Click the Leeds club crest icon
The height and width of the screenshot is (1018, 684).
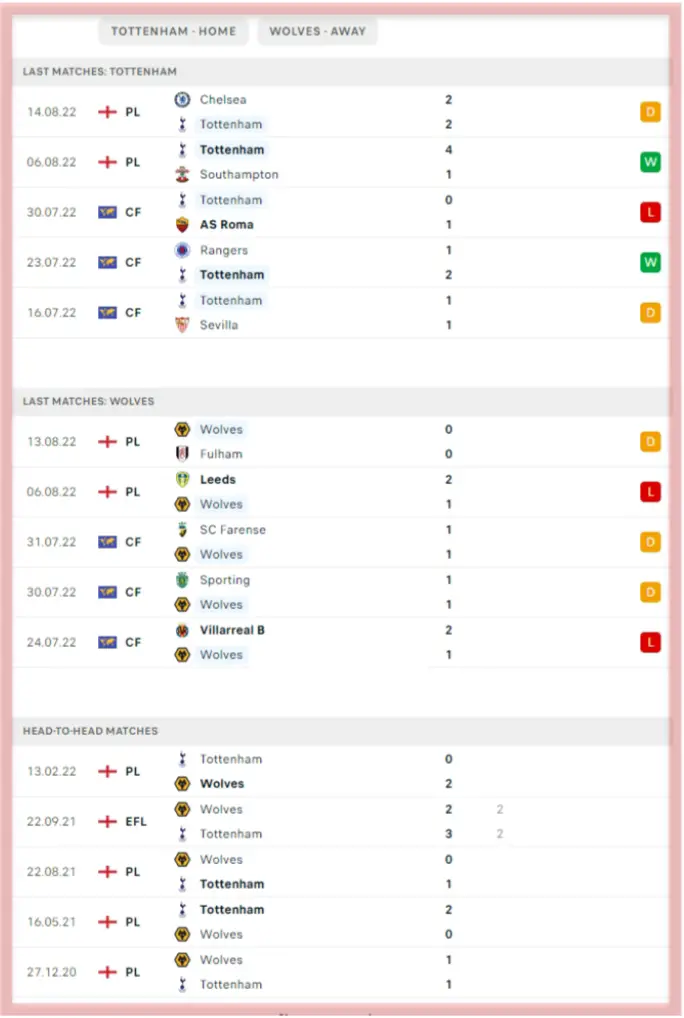182,479
